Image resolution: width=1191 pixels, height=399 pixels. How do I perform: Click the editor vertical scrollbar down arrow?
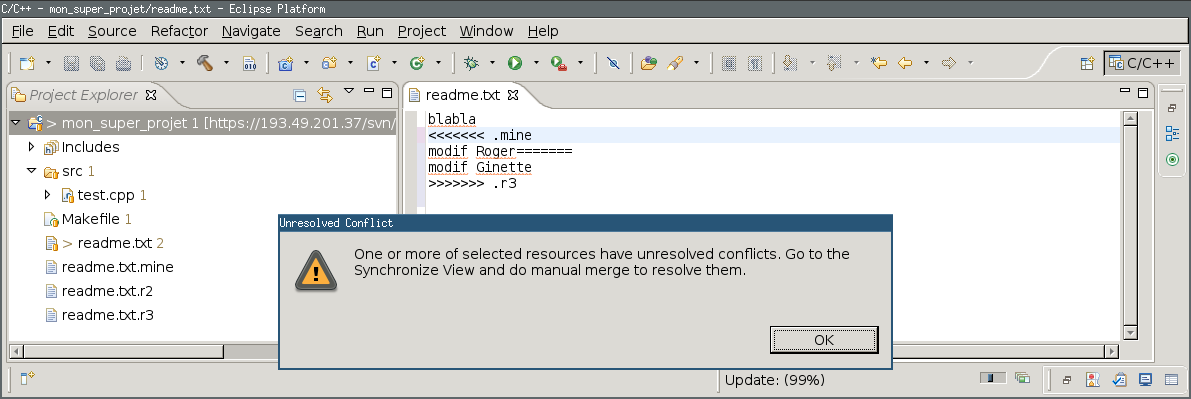1130,333
